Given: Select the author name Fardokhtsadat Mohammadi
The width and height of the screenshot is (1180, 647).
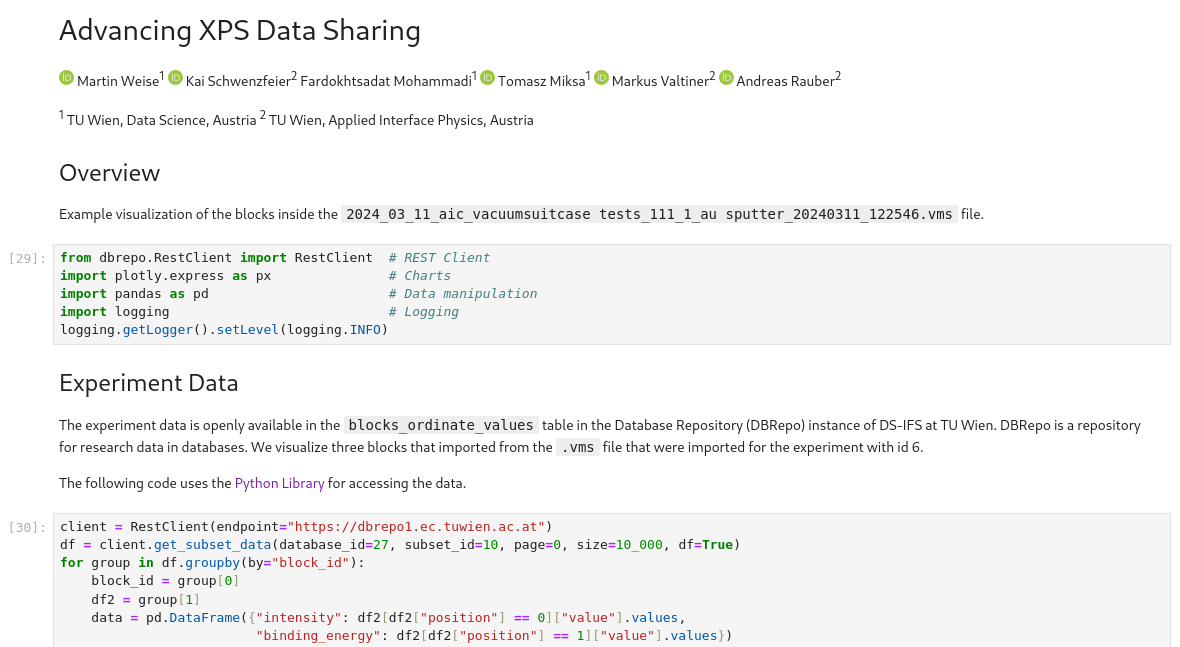Looking at the screenshot, I should click(x=389, y=81).
